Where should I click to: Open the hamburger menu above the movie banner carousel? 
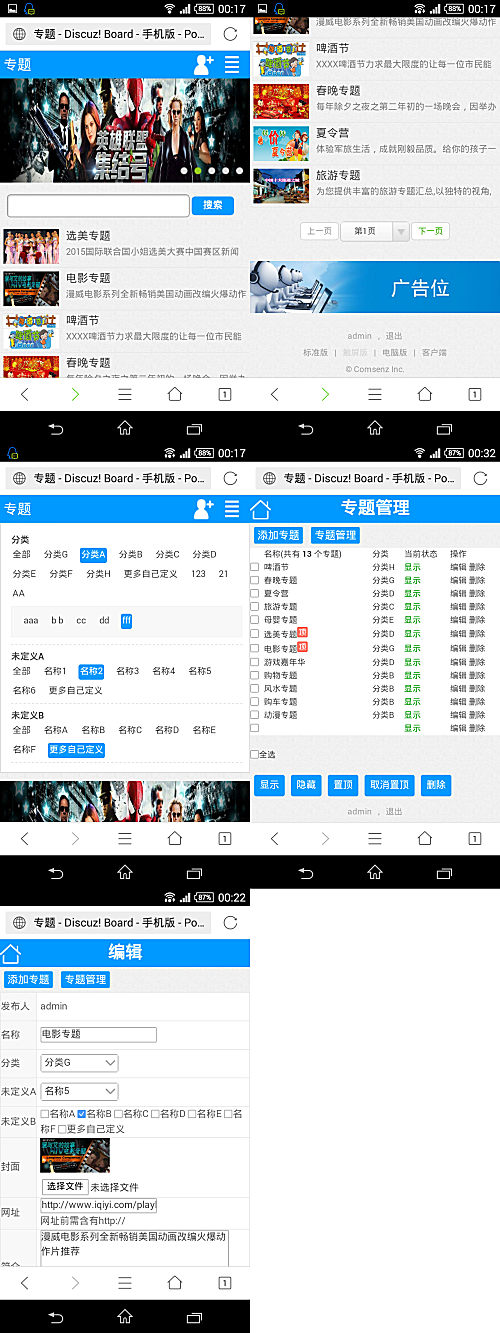coord(232,65)
